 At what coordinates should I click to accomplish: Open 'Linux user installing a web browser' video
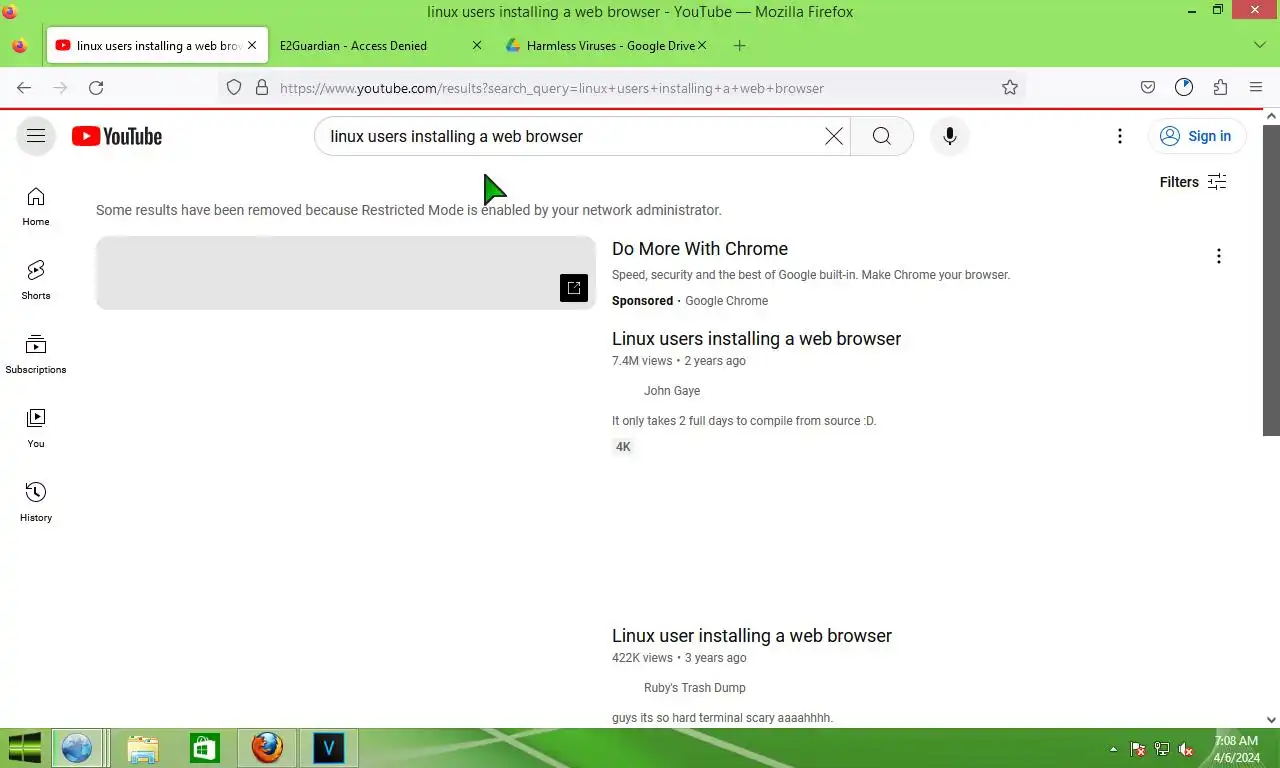(x=752, y=636)
